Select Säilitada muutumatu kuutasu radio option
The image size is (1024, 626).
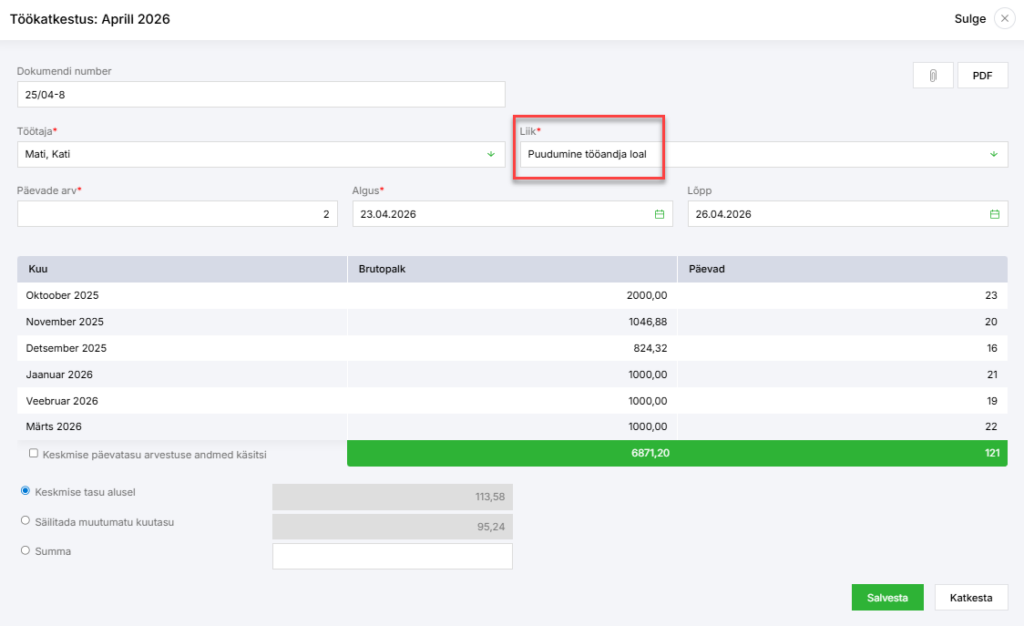(26, 520)
